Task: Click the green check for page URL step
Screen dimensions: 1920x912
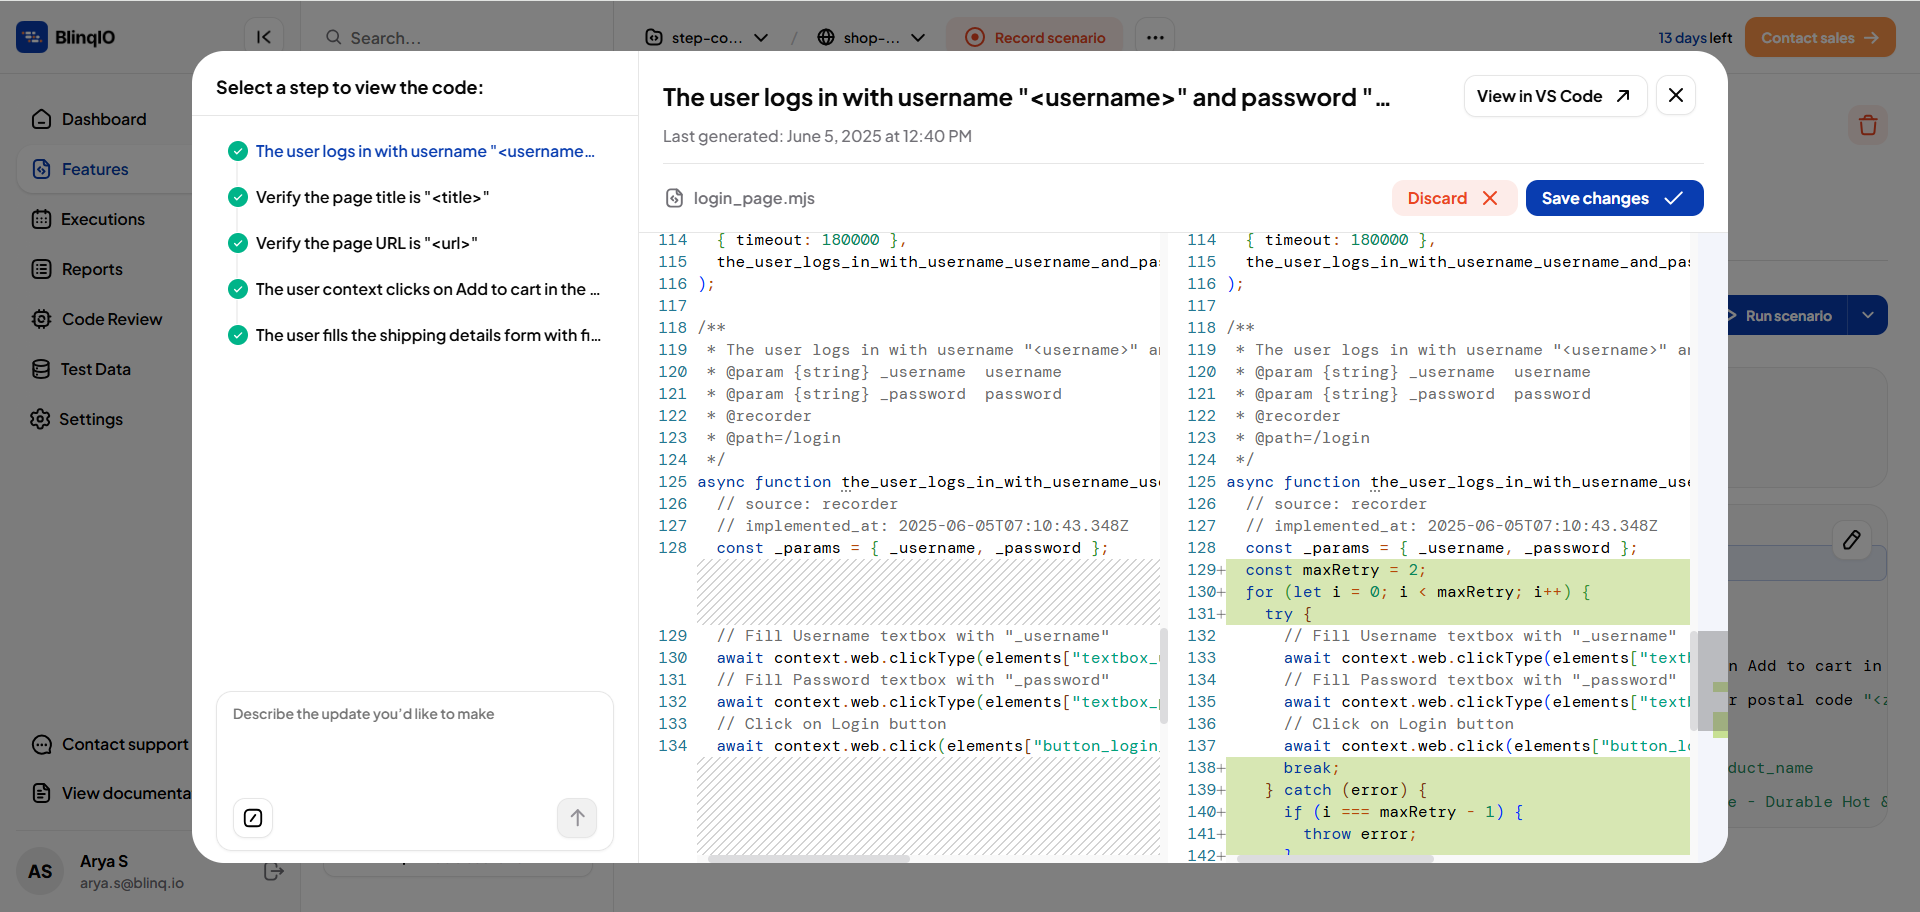Action: (238, 243)
